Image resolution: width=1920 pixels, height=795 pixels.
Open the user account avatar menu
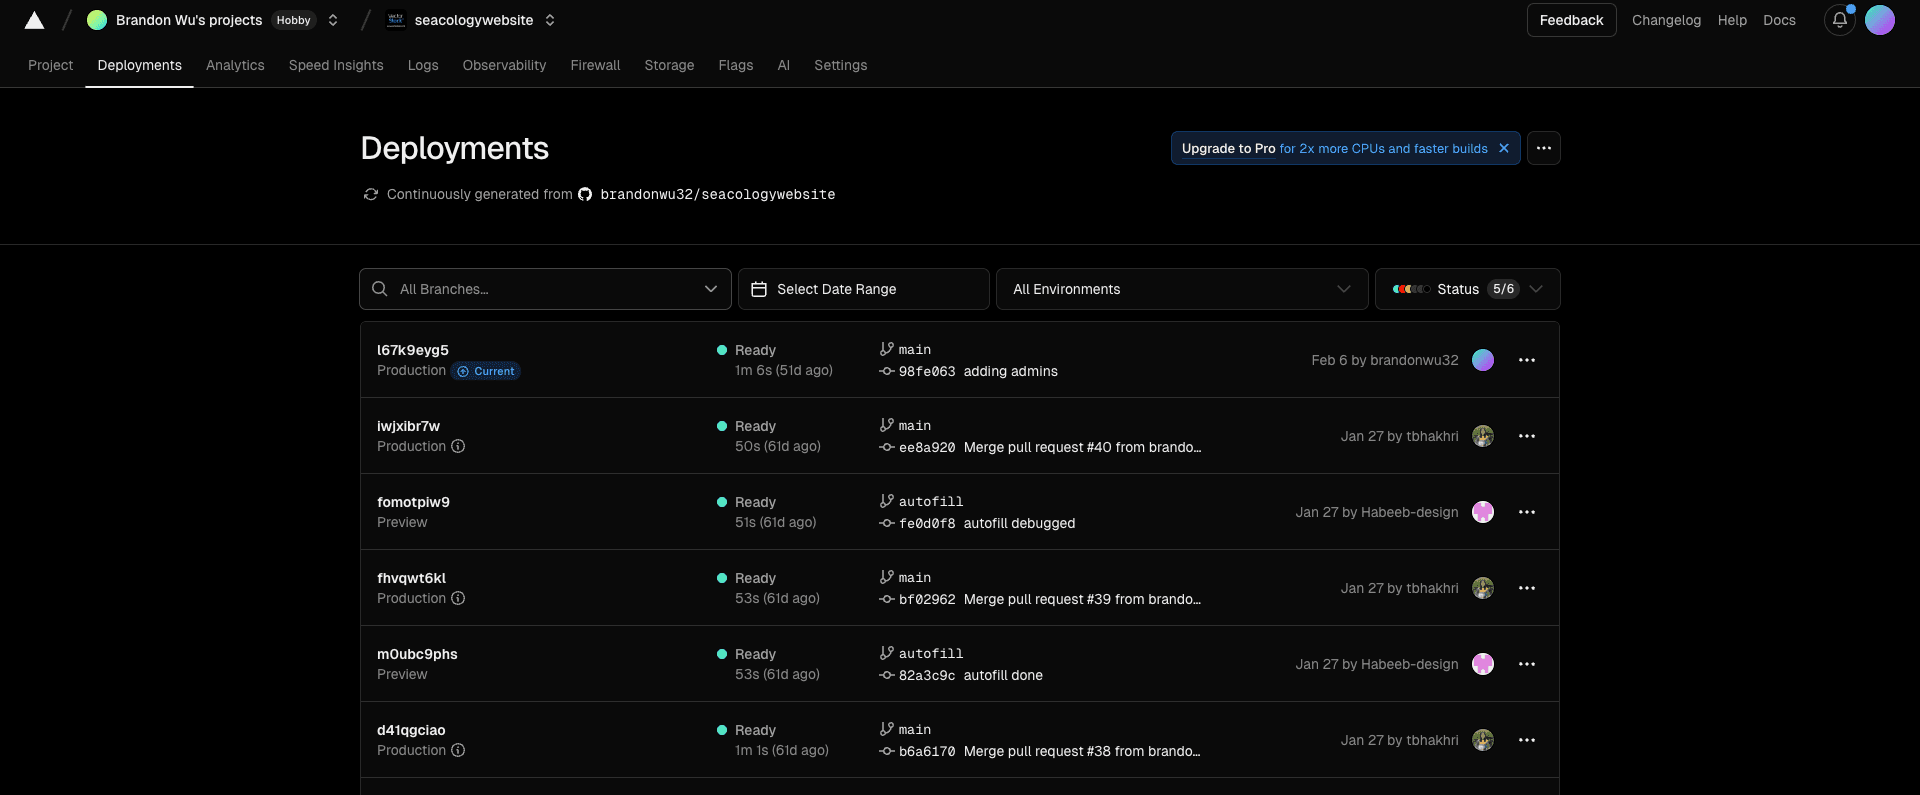1879,20
